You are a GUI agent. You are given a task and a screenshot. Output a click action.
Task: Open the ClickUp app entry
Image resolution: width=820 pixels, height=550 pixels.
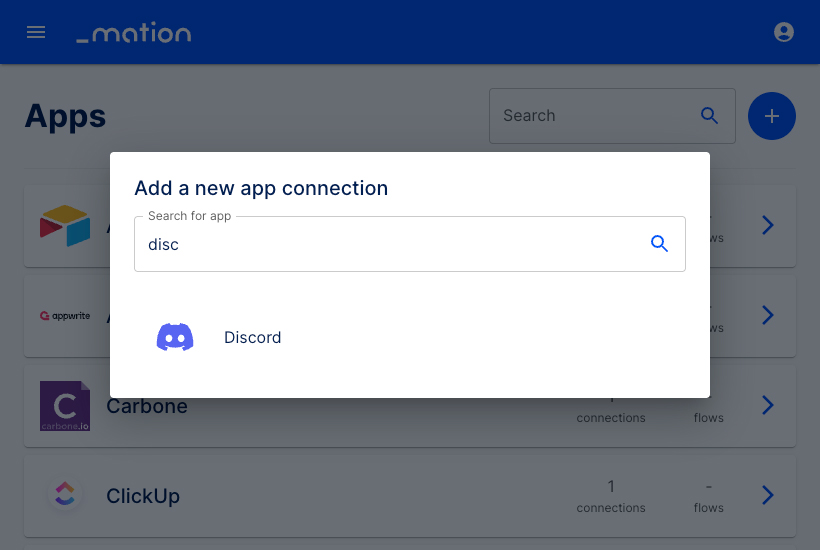coord(409,496)
